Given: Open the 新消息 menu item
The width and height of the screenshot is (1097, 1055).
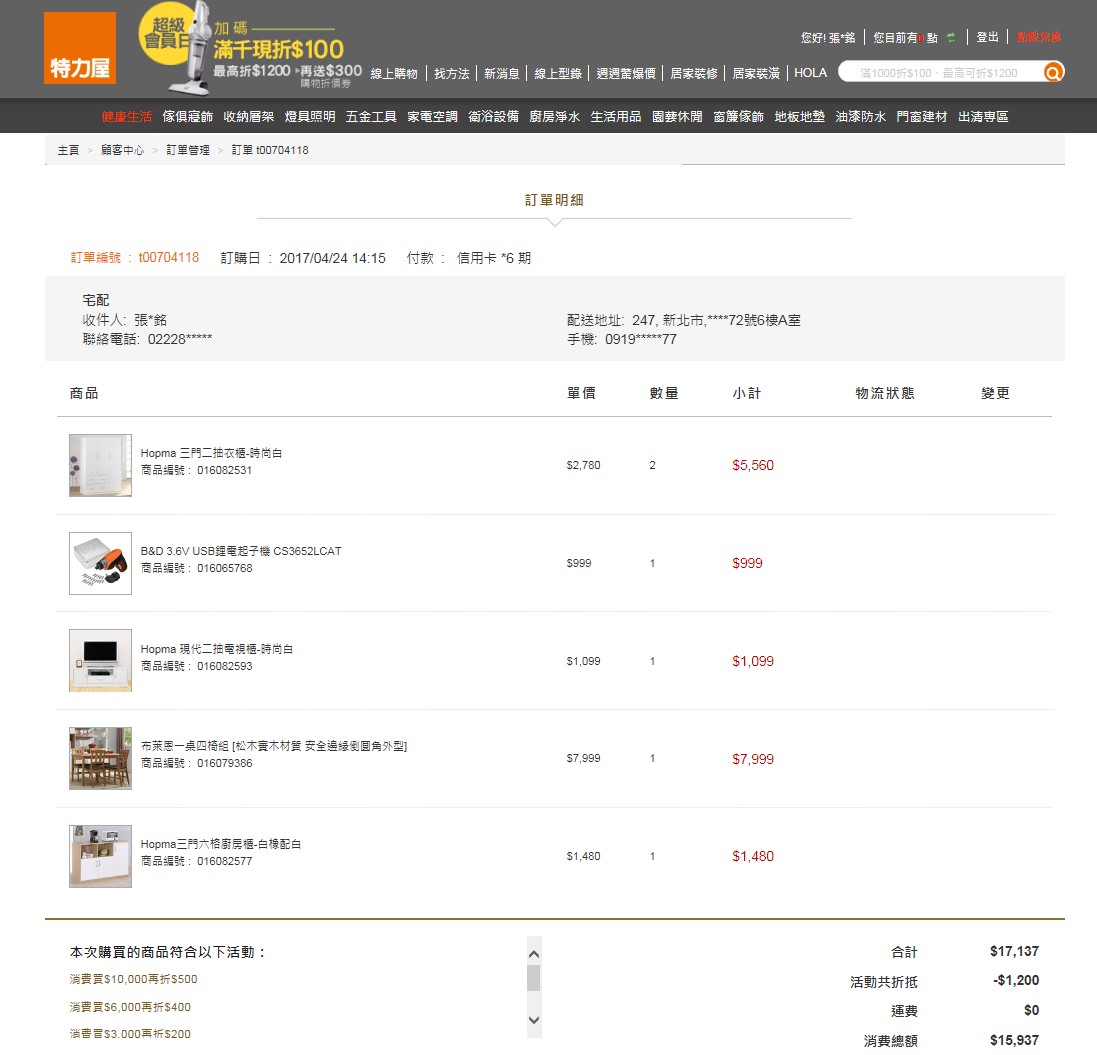Looking at the screenshot, I should (502, 73).
